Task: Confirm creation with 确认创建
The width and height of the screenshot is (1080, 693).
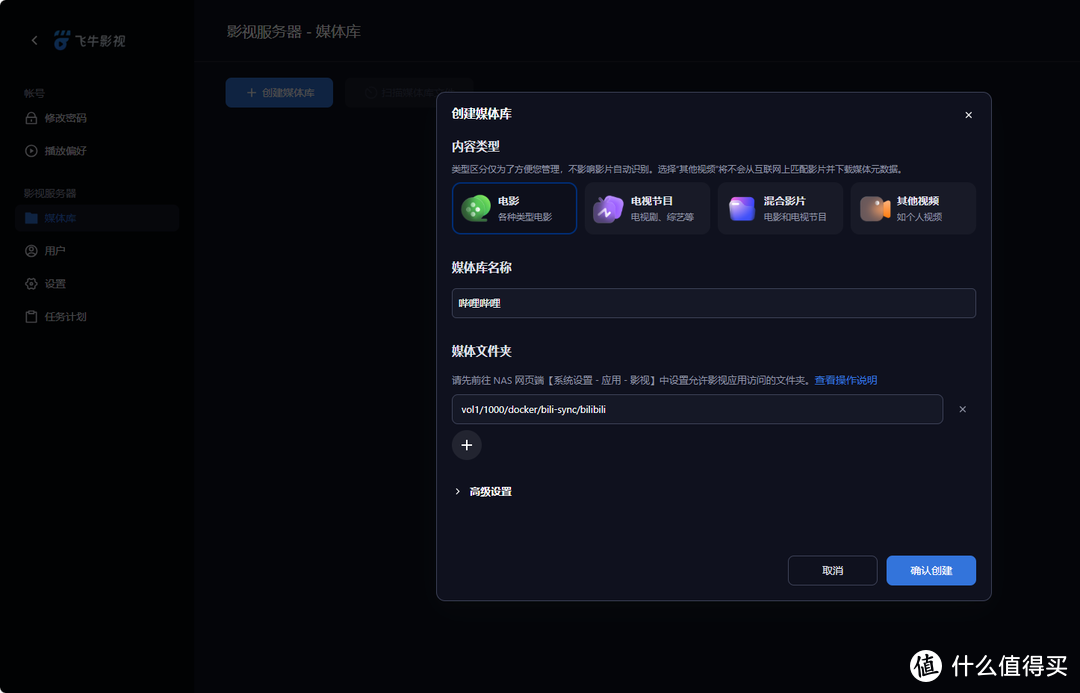Action: point(930,570)
